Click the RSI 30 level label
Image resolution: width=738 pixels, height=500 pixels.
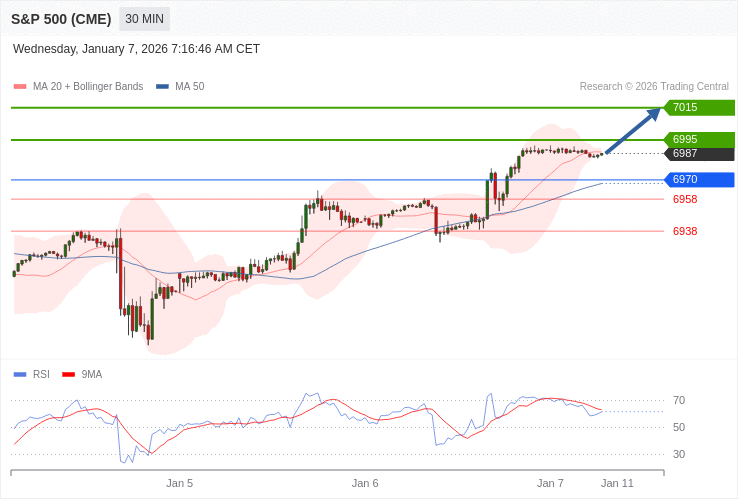[679, 454]
